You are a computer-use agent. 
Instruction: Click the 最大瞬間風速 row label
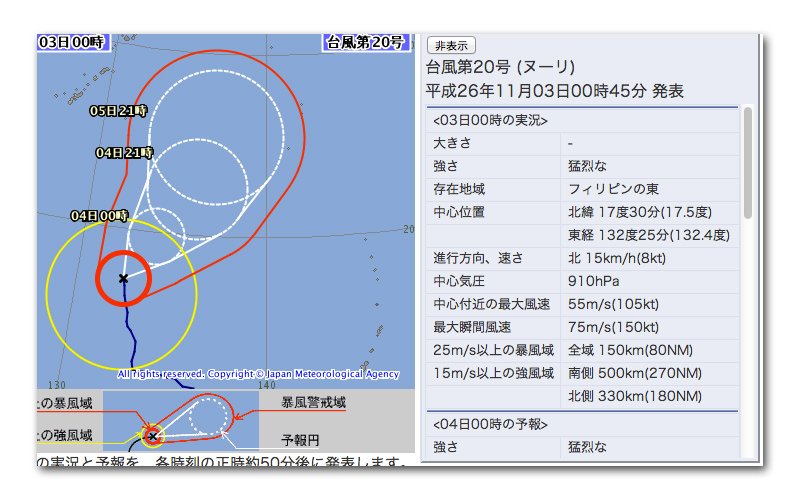pos(472,327)
